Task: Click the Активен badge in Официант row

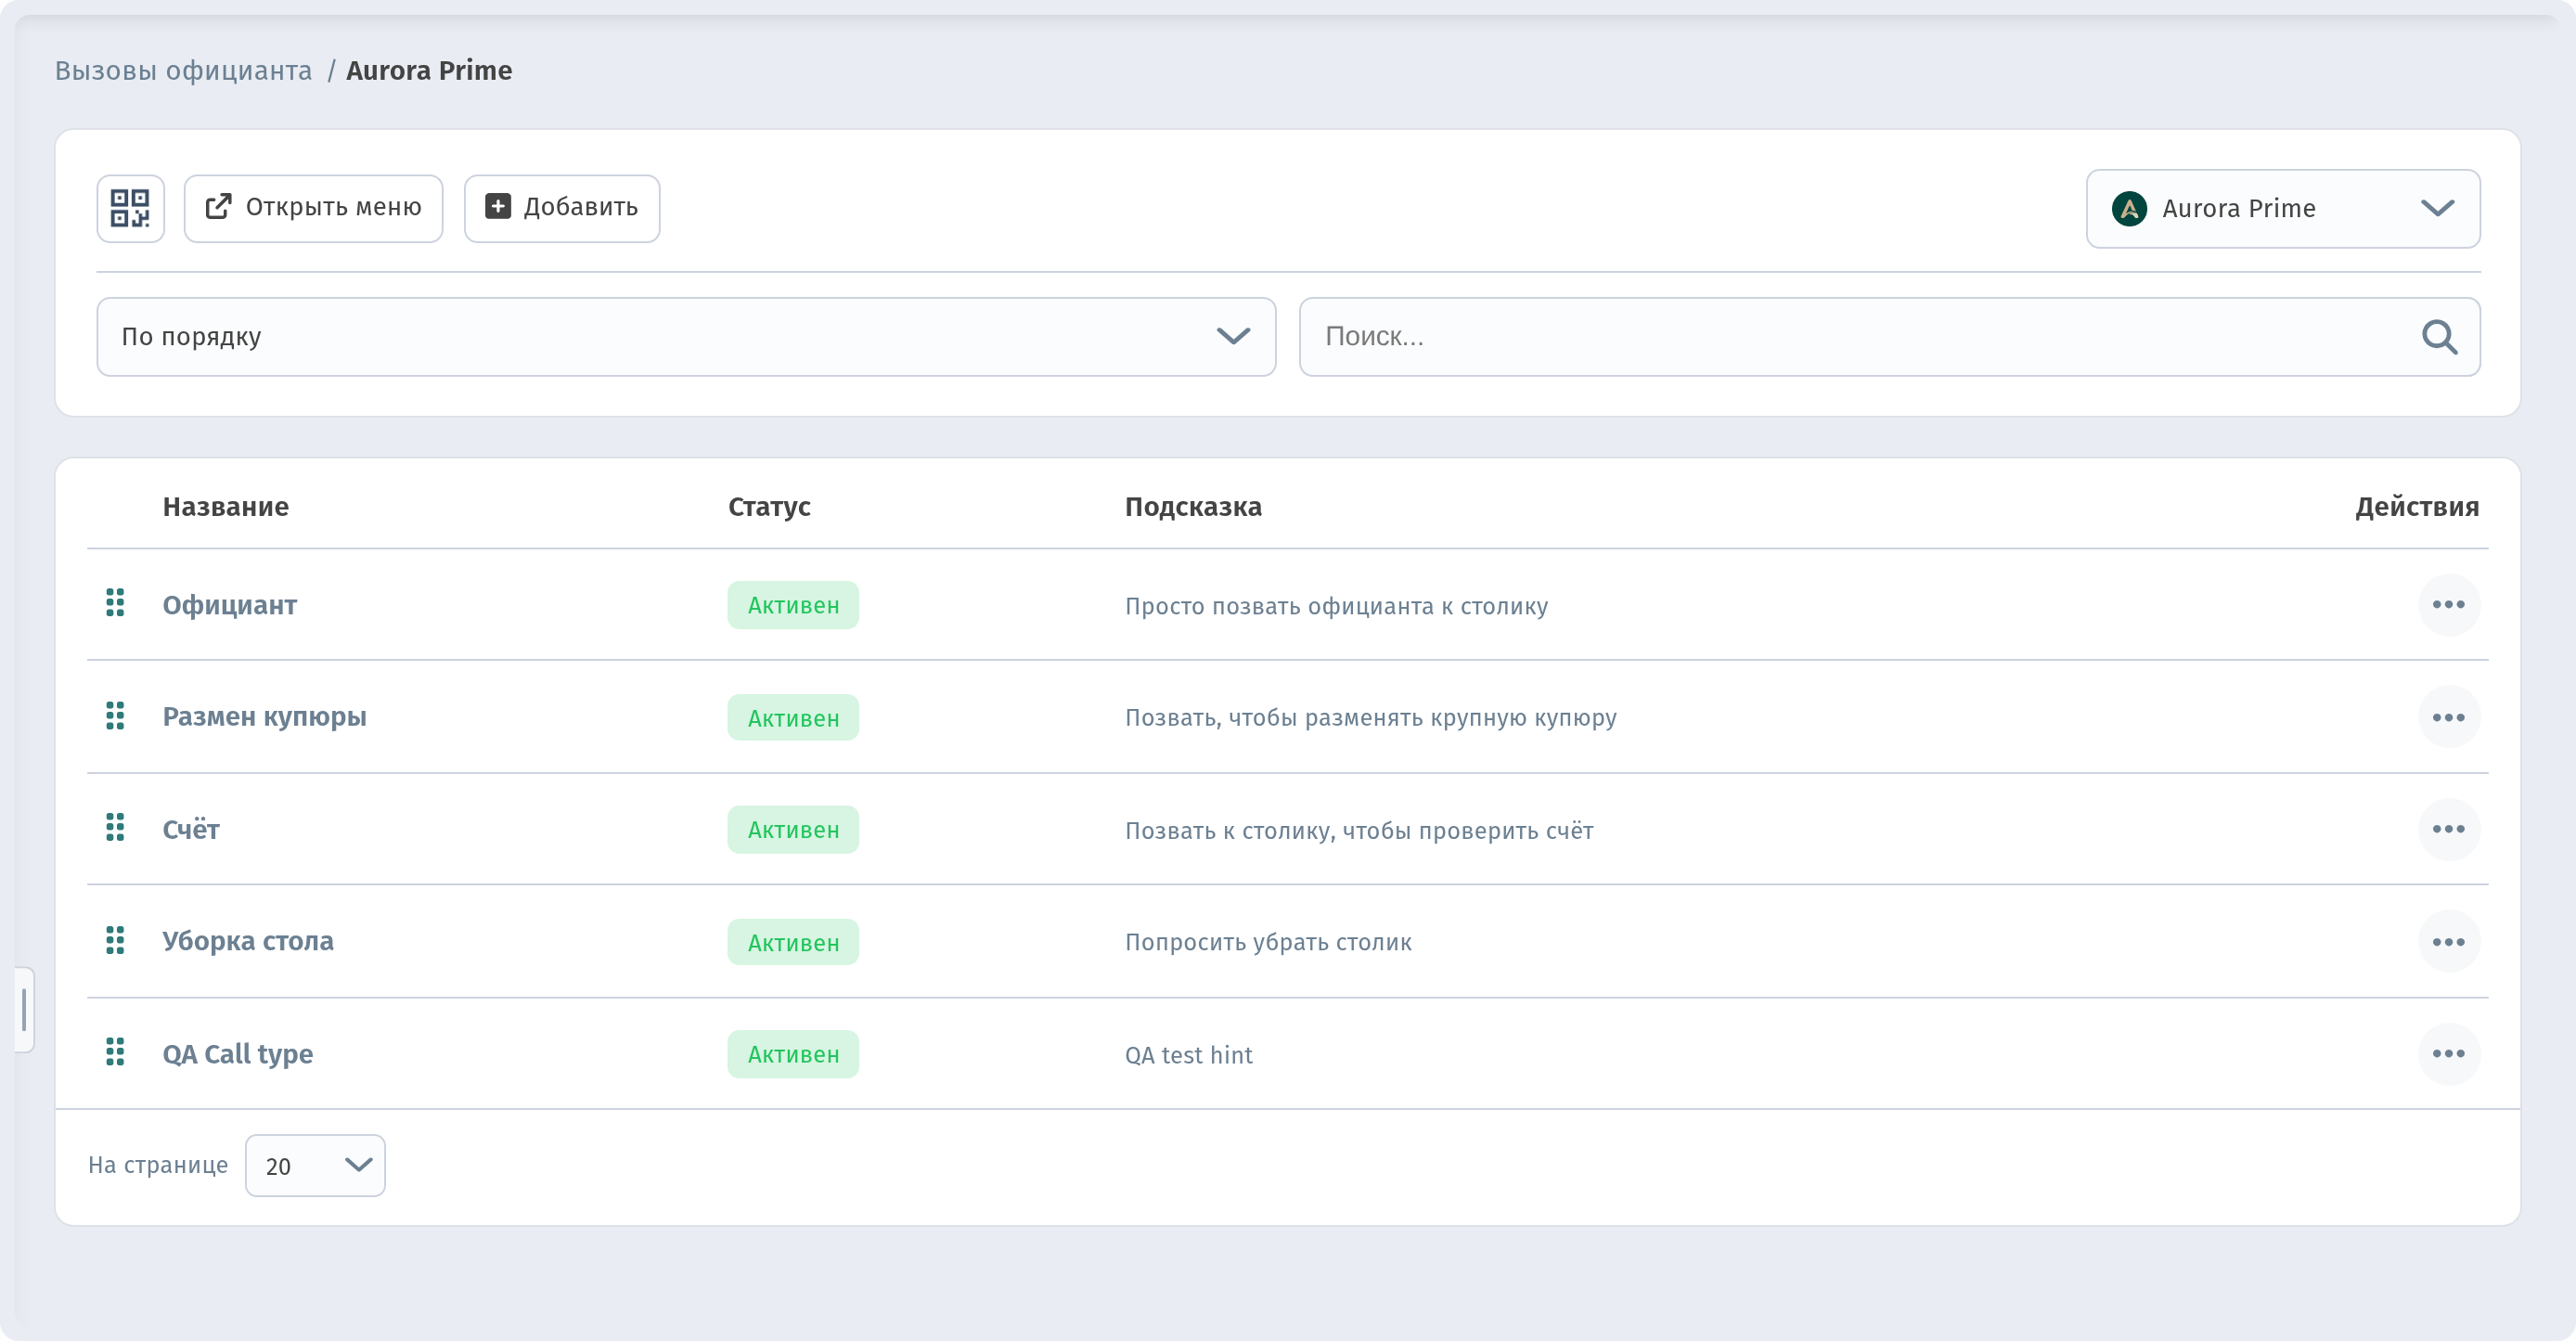Action: pyautogui.click(x=793, y=605)
